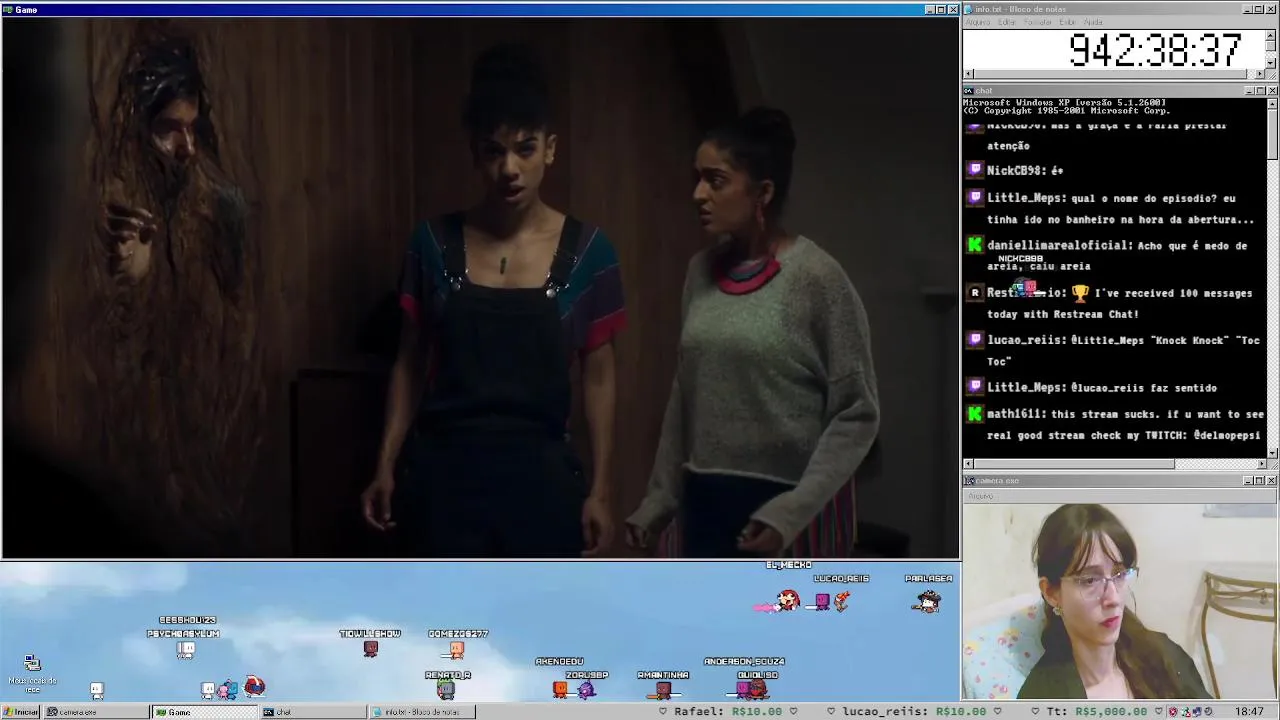Screen dimensions: 1280x720
Task: Click avatar labeled PARLASEA
Action: pyautogui.click(x=928, y=601)
